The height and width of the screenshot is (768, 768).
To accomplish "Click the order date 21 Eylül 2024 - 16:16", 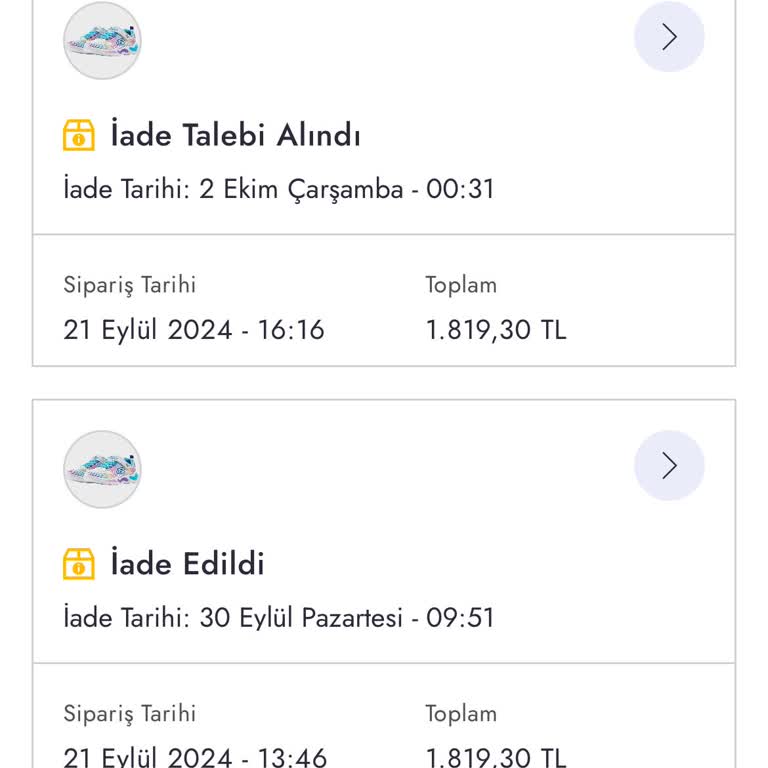I will [194, 330].
